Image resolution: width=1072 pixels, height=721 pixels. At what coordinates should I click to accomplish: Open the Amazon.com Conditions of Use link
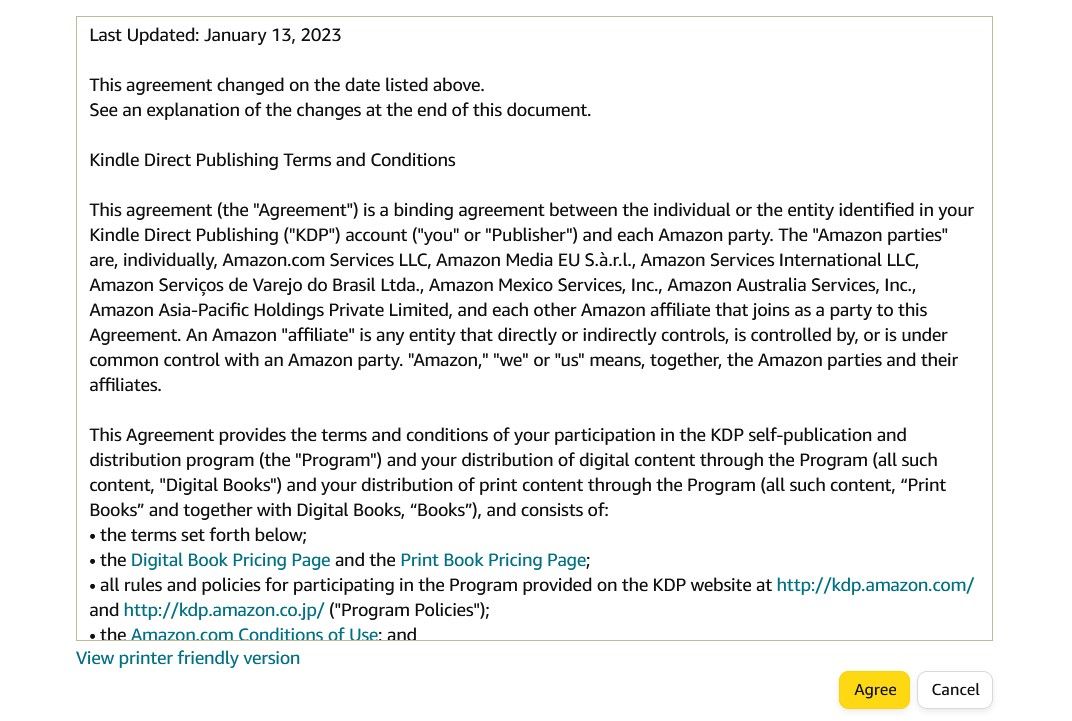pos(253,632)
